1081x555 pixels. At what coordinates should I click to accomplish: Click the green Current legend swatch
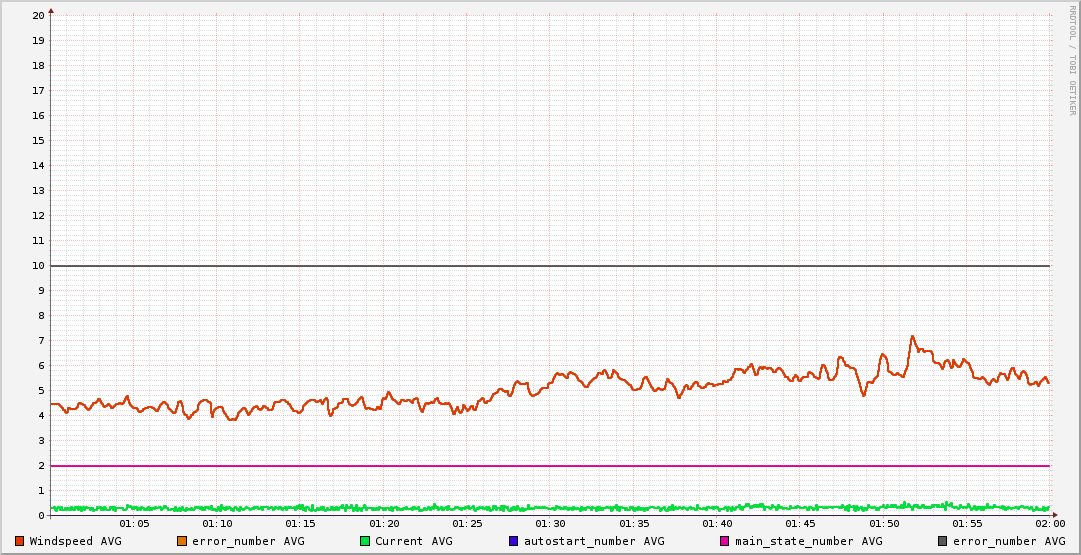[365, 541]
